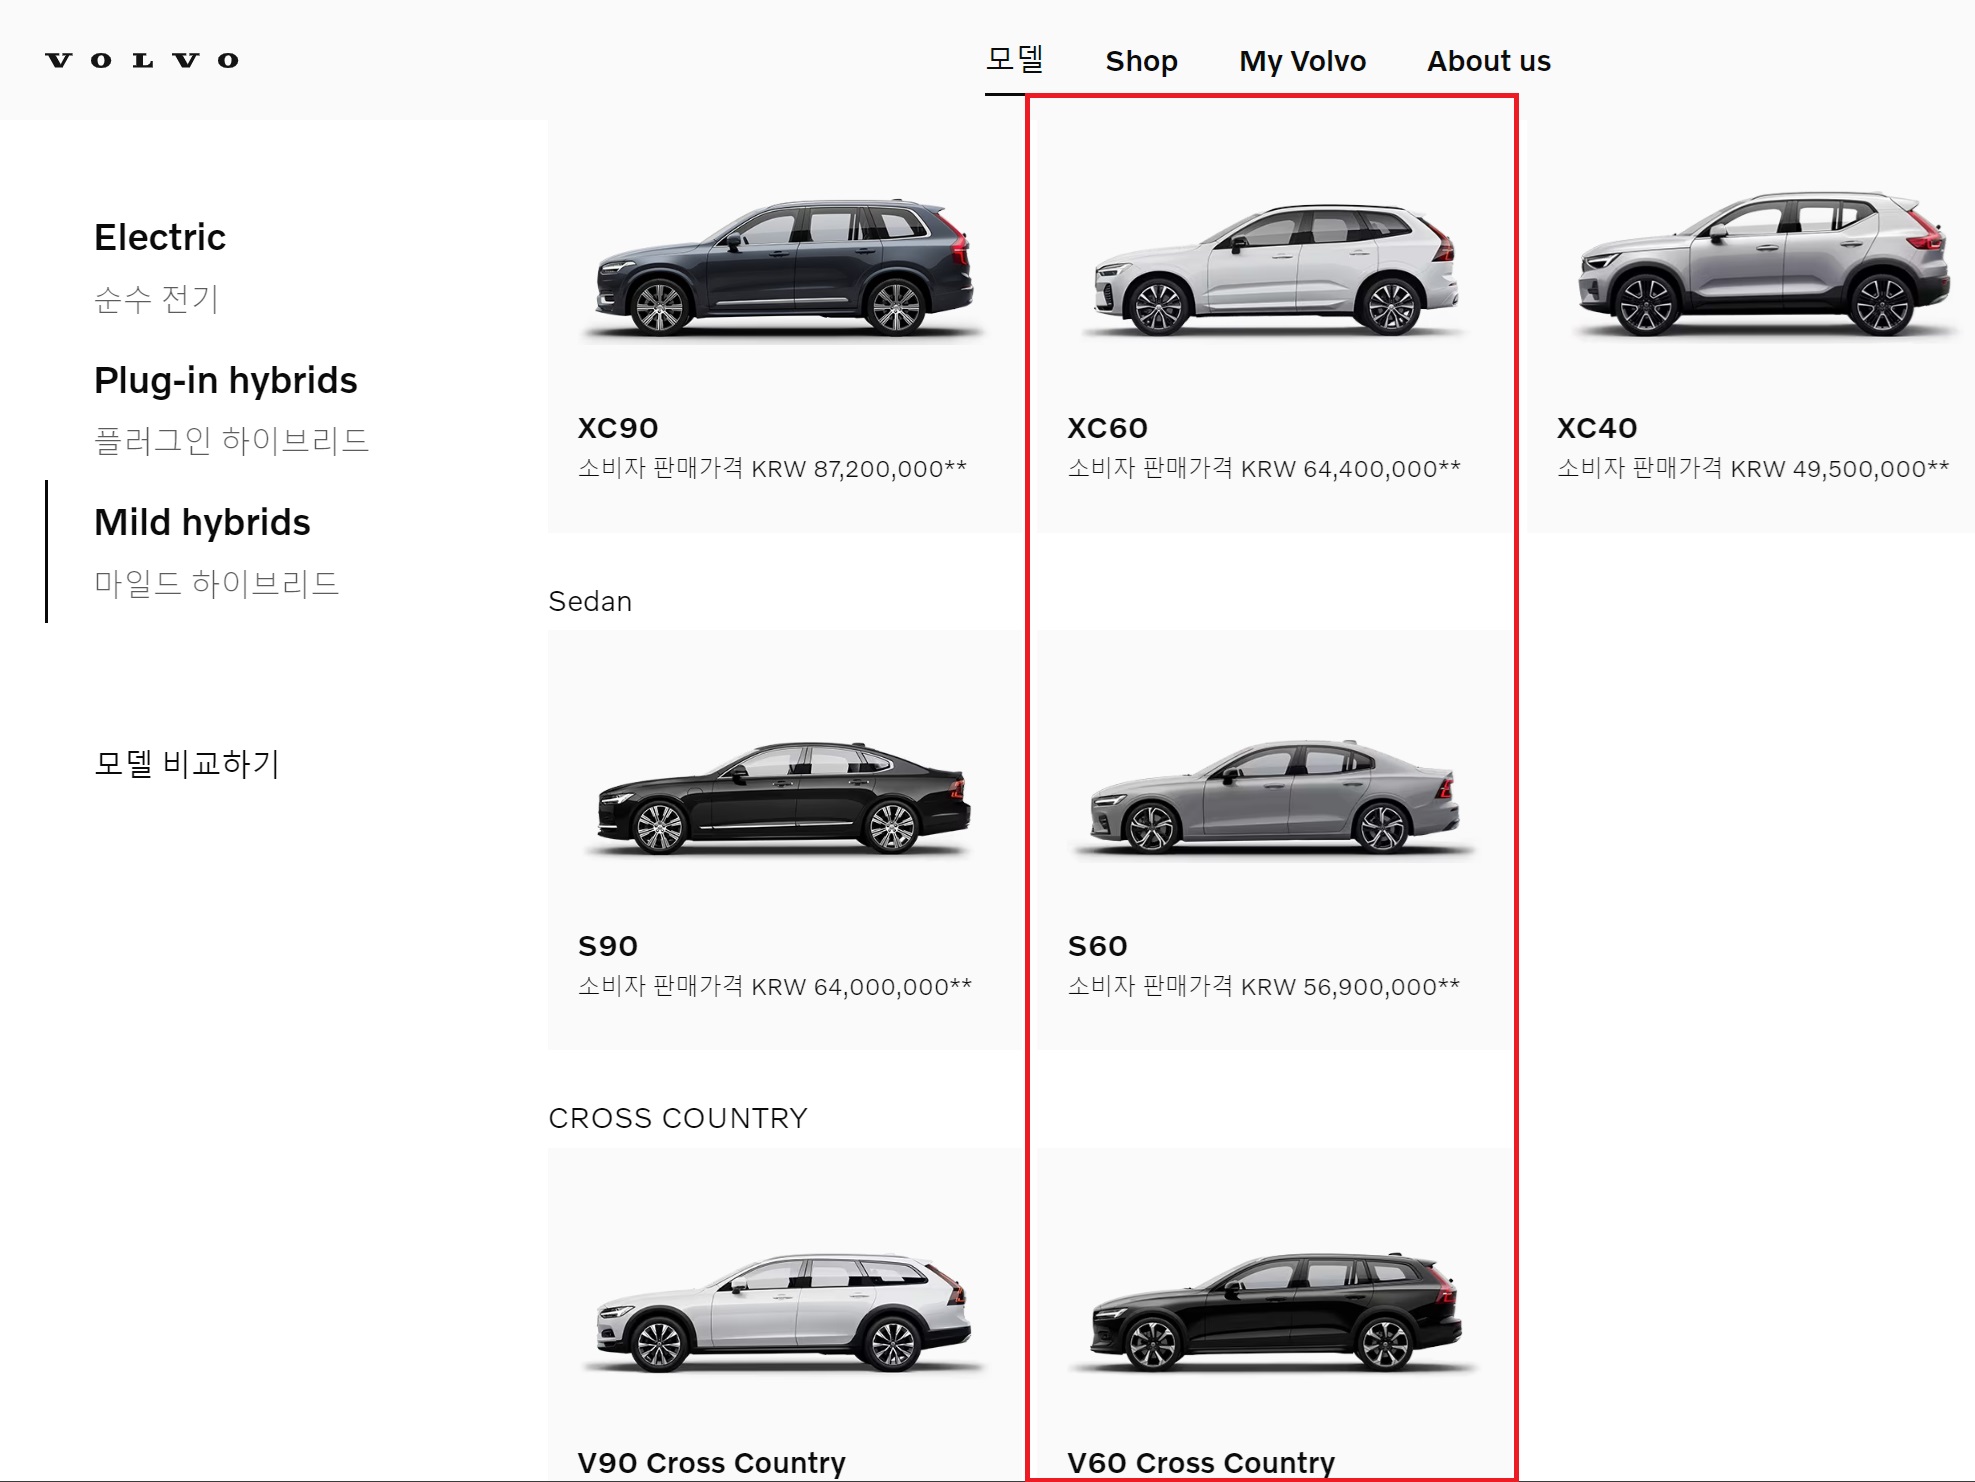Select the Mild hybrids category
The width and height of the screenshot is (1975, 1482).
click(202, 523)
